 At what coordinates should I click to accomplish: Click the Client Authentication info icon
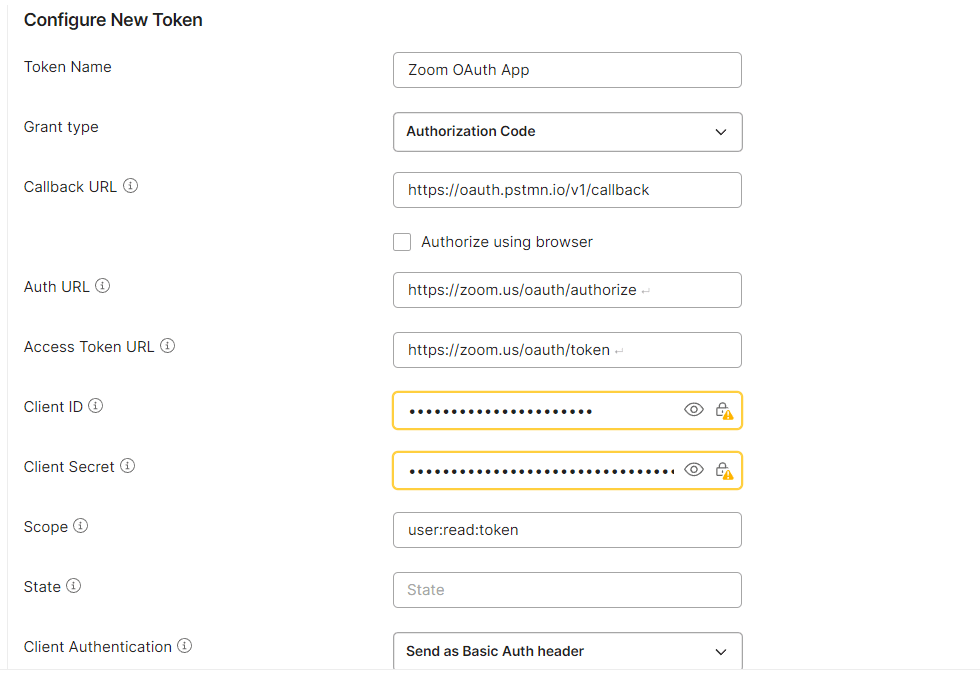click(x=183, y=646)
